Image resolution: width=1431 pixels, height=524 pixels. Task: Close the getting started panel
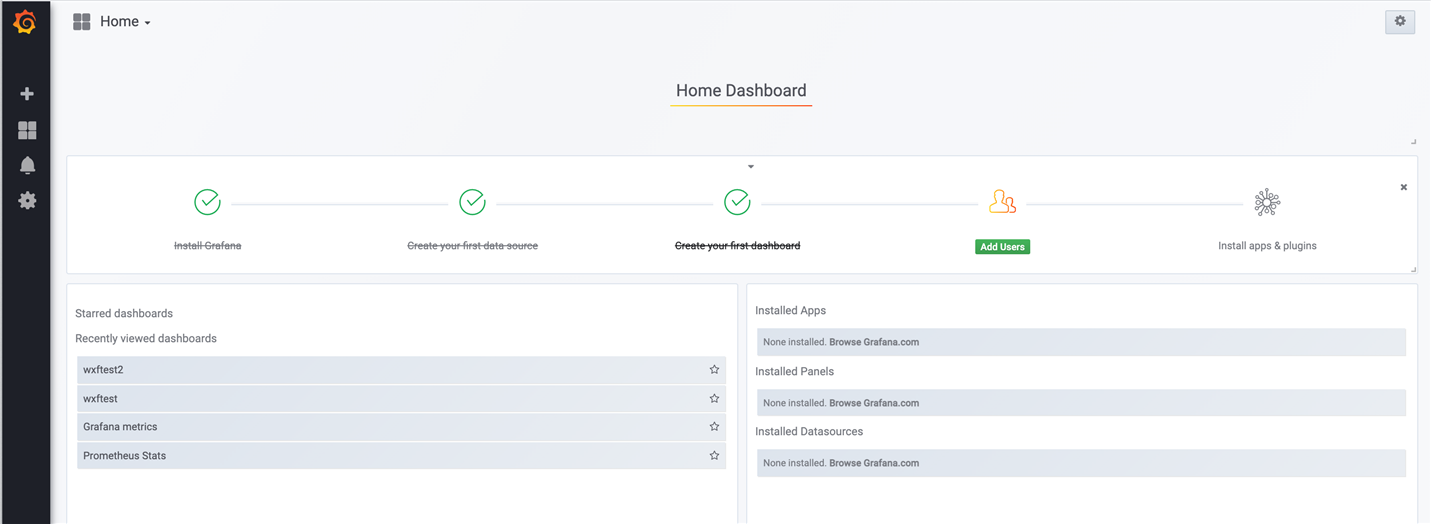click(1403, 187)
